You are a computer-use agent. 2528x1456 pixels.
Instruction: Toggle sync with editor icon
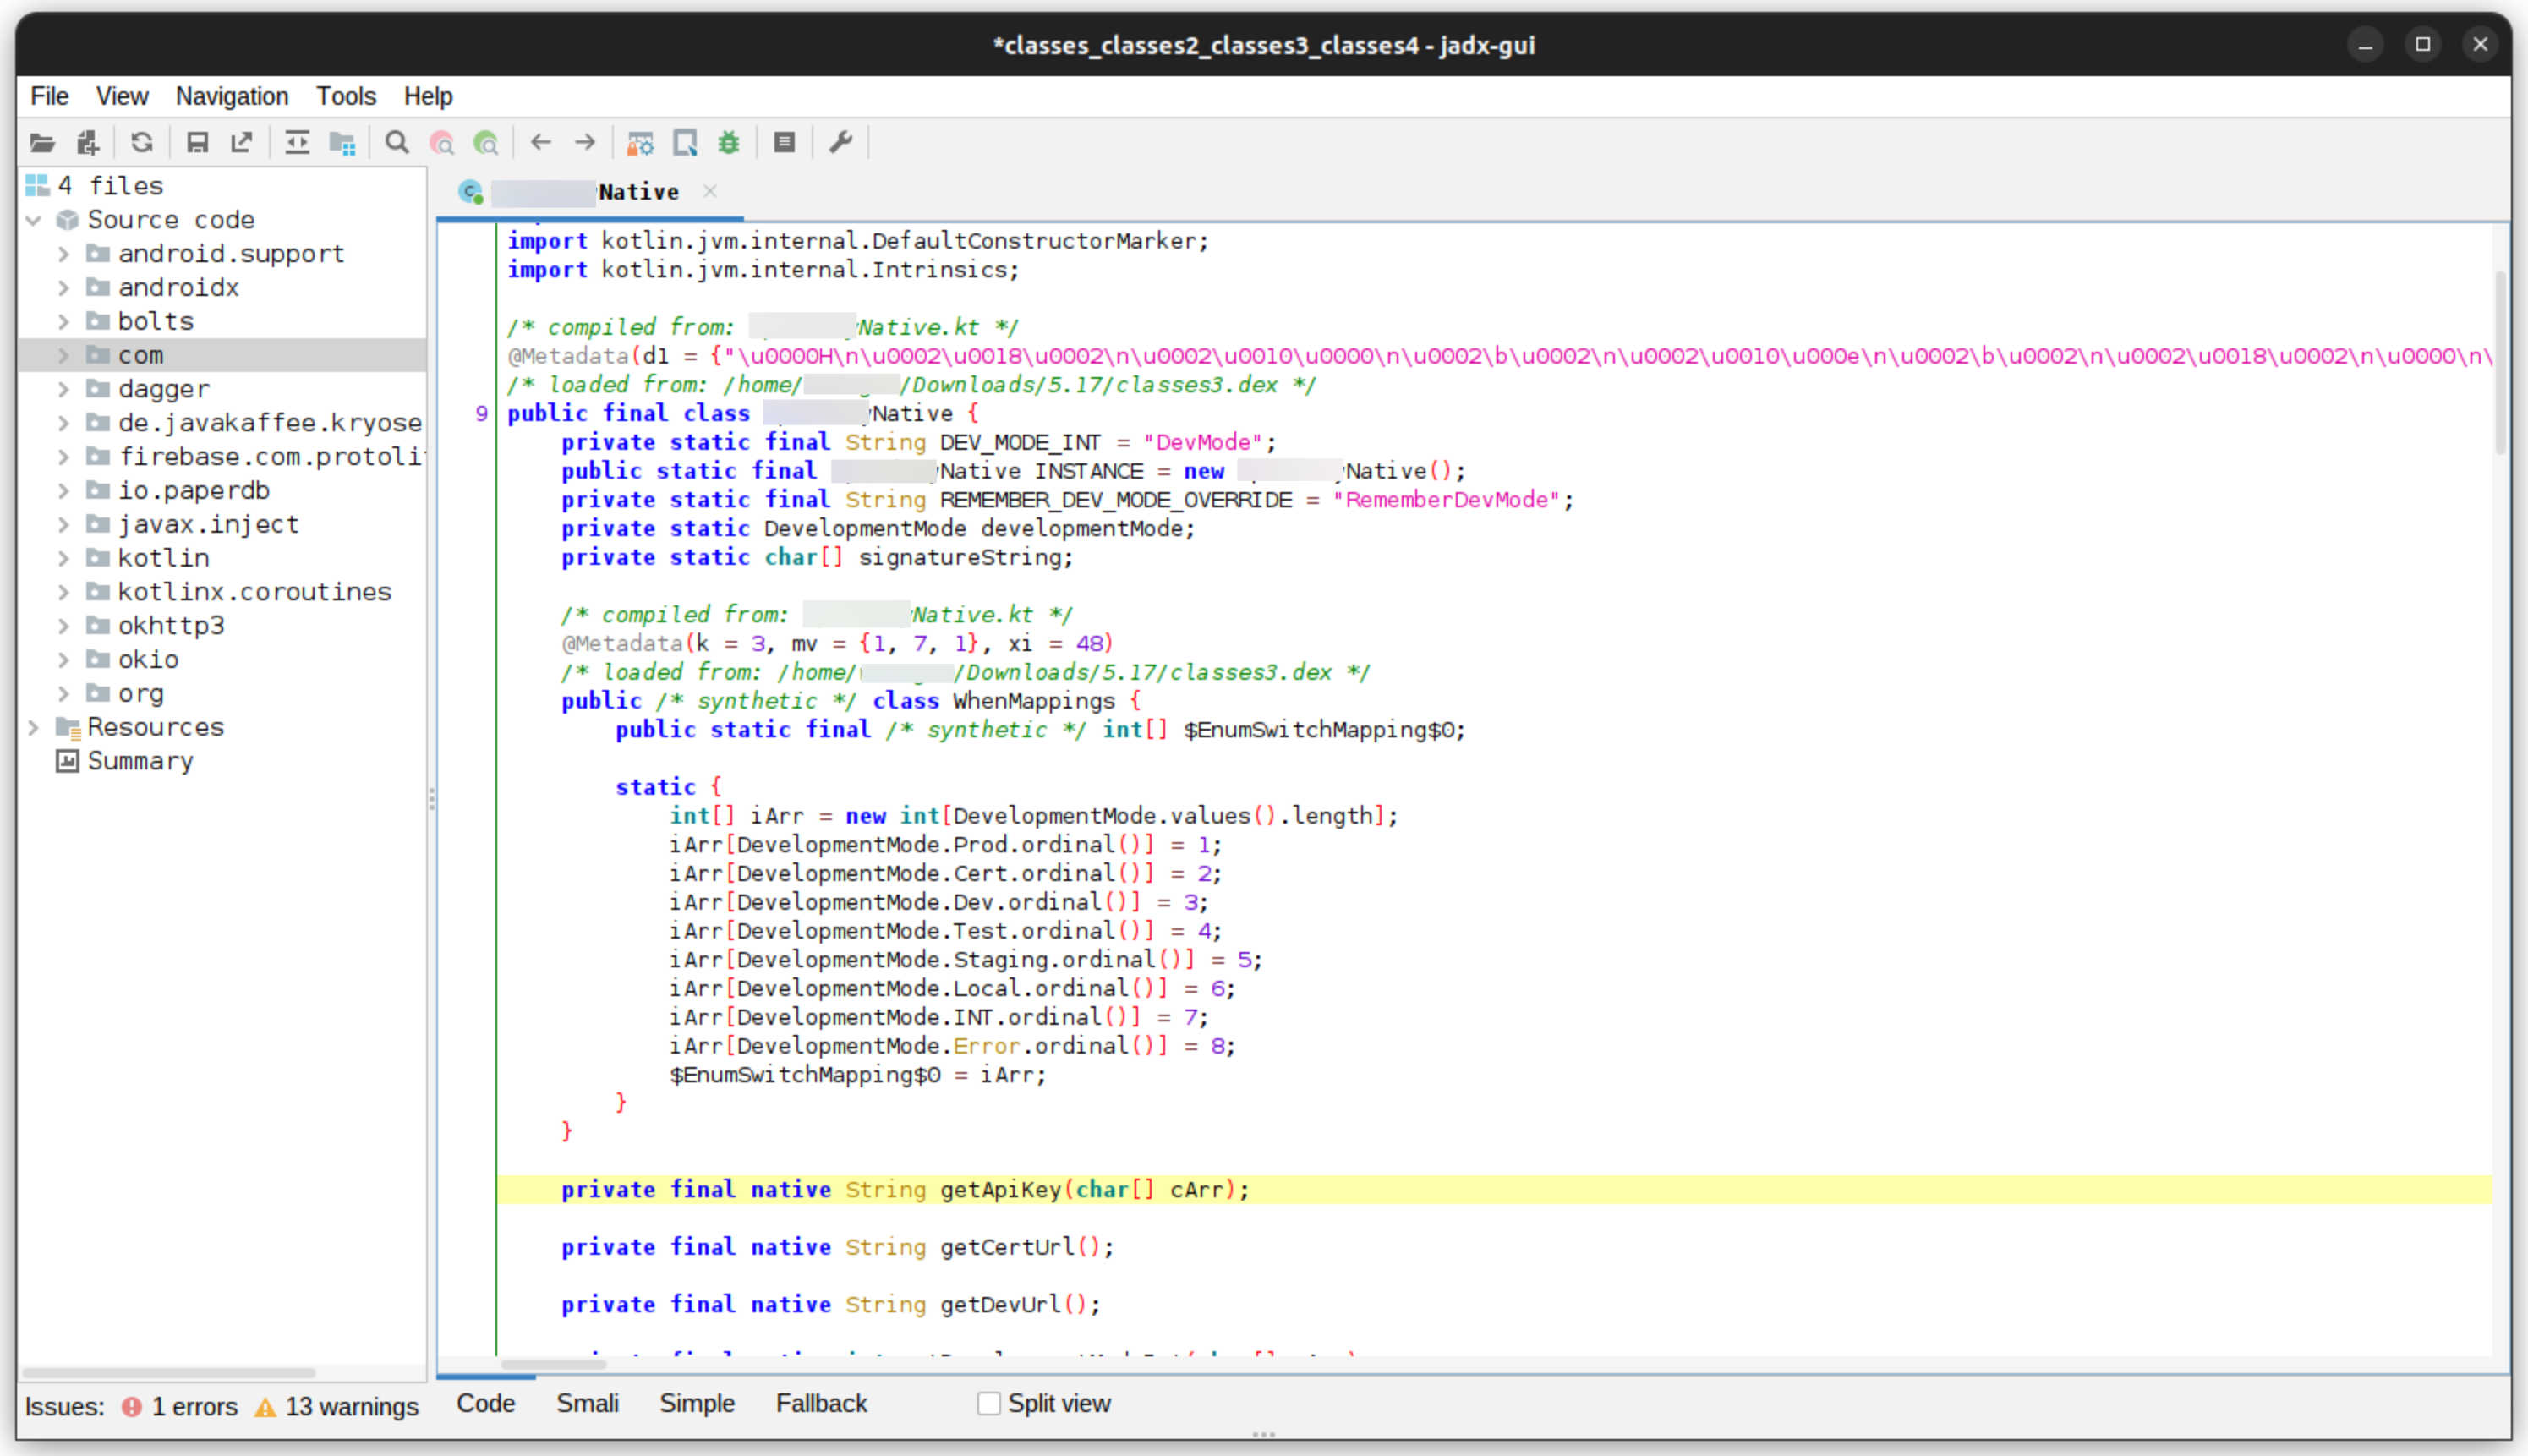297,143
